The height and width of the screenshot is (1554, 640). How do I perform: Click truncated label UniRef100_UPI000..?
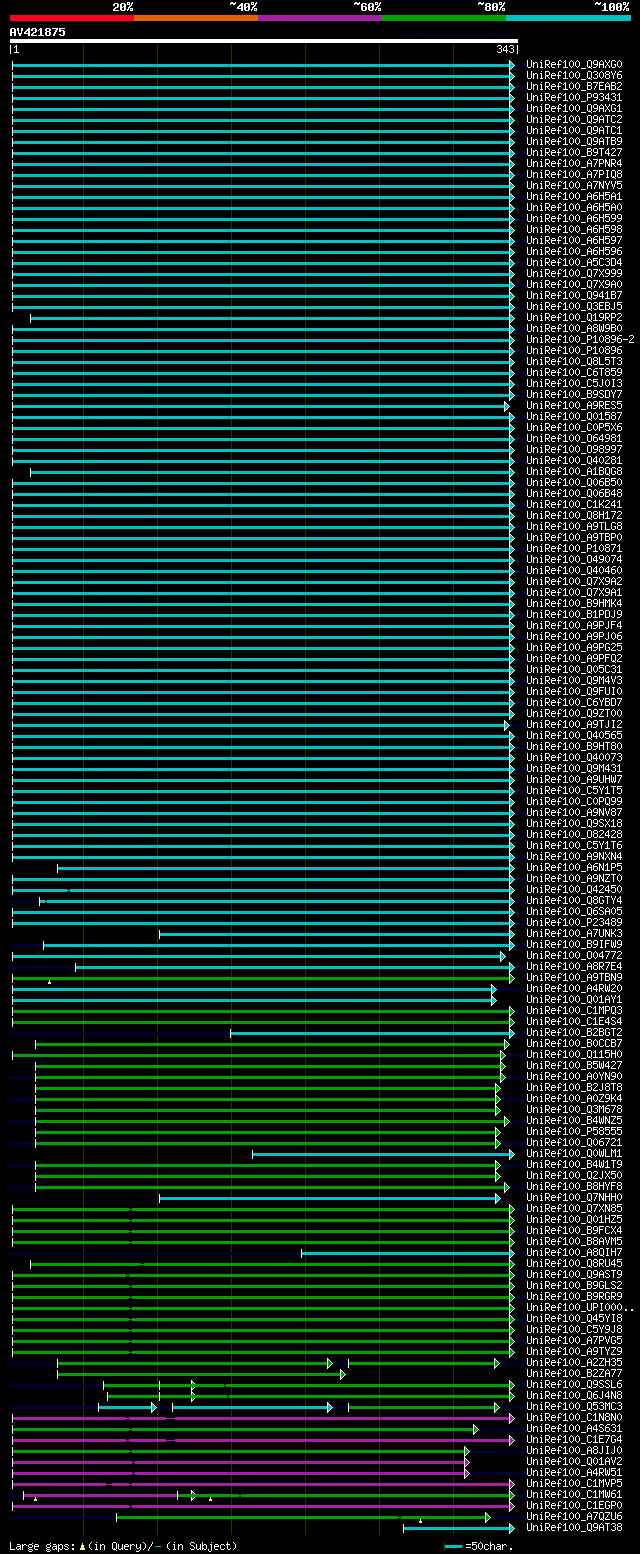(x=580, y=1308)
